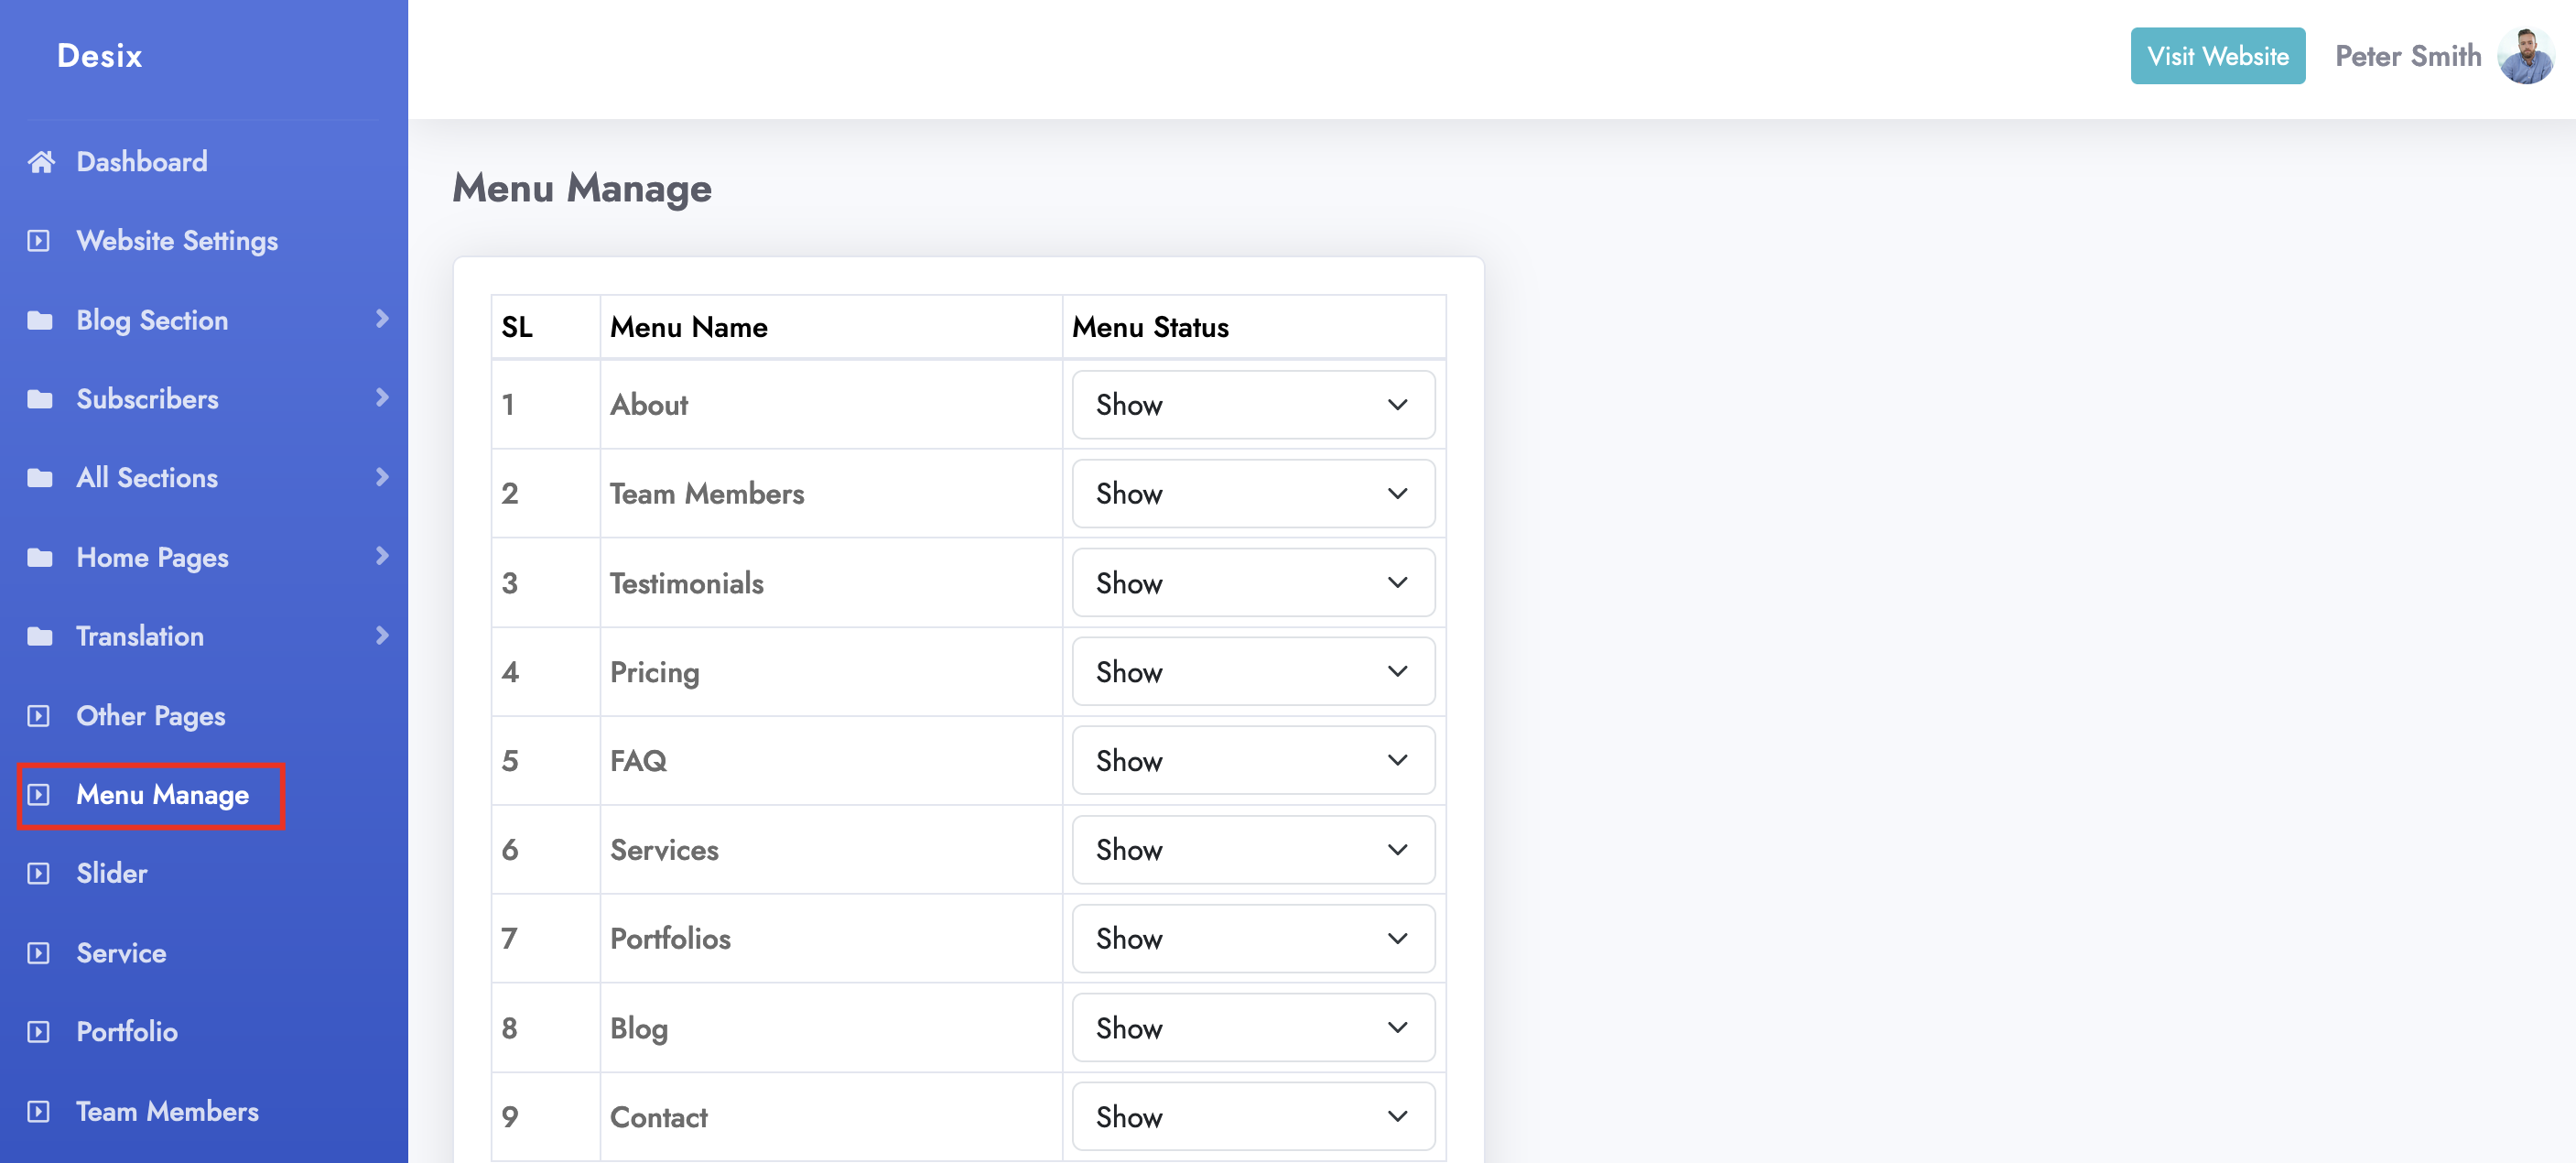Screen dimensions: 2576x1163
Task: Click the Subscribers folder icon
Action: (x=40, y=399)
